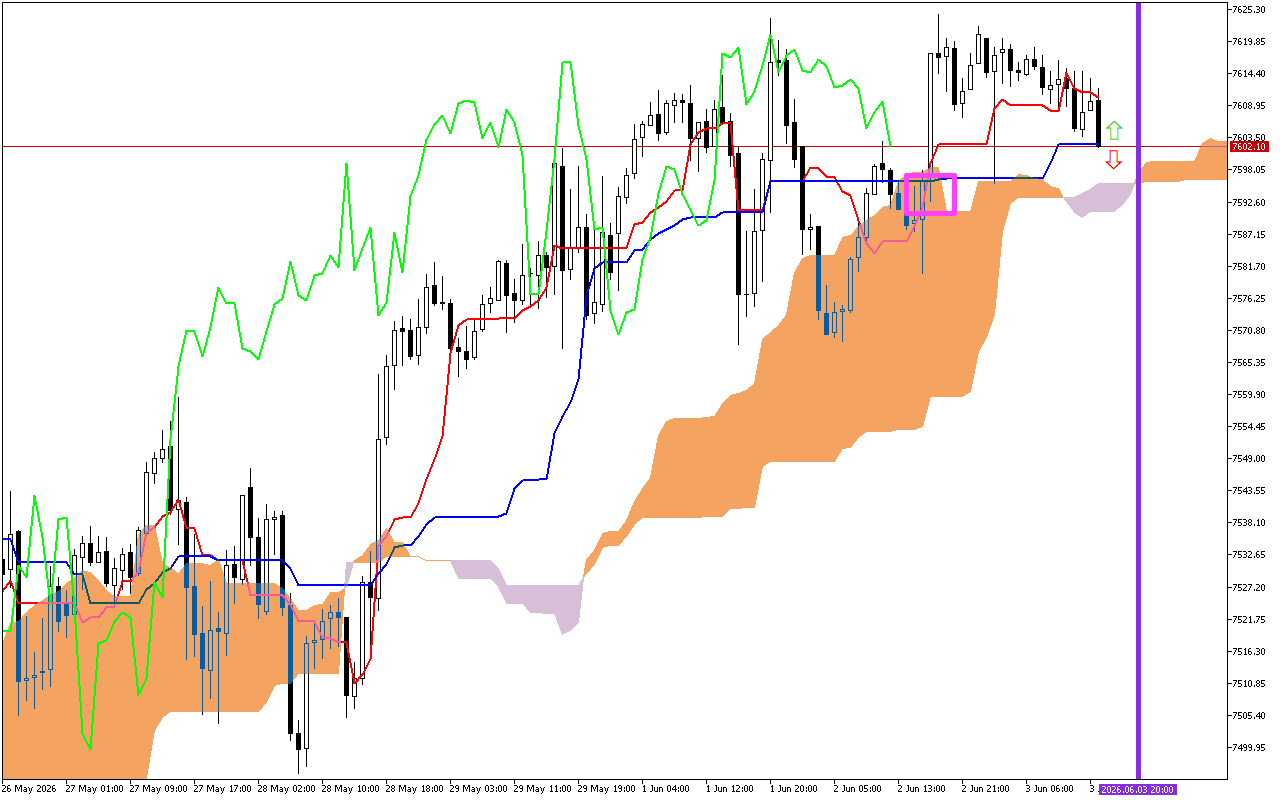Click price scale value 7527.20
The width and height of the screenshot is (1280, 800).
(x=1248, y=587)
